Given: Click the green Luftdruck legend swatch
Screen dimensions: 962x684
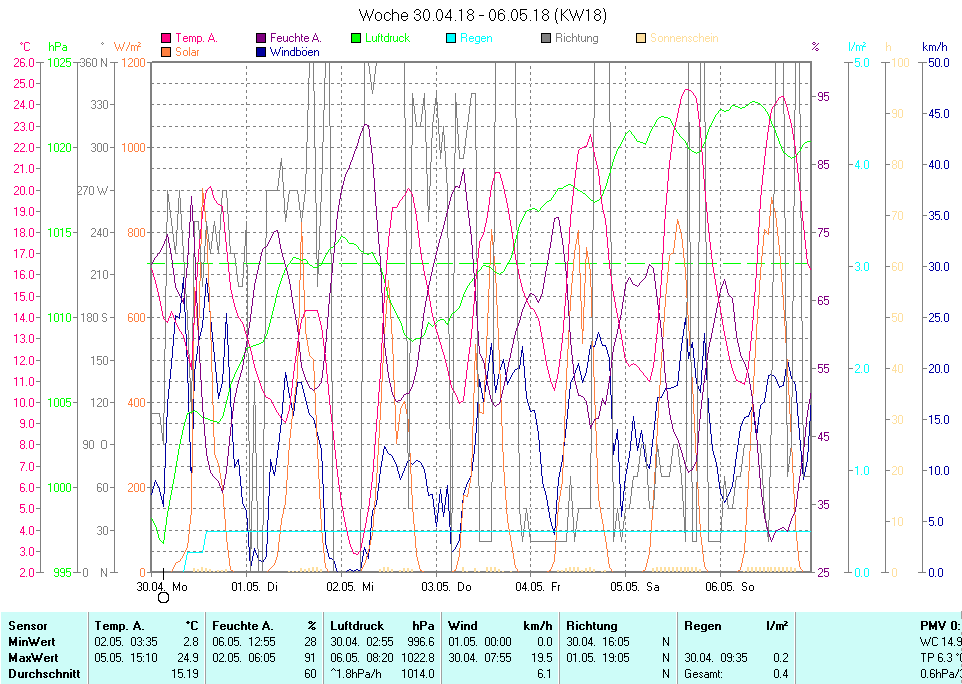Looking at the screenshot, I should click(x=355, y=38).
